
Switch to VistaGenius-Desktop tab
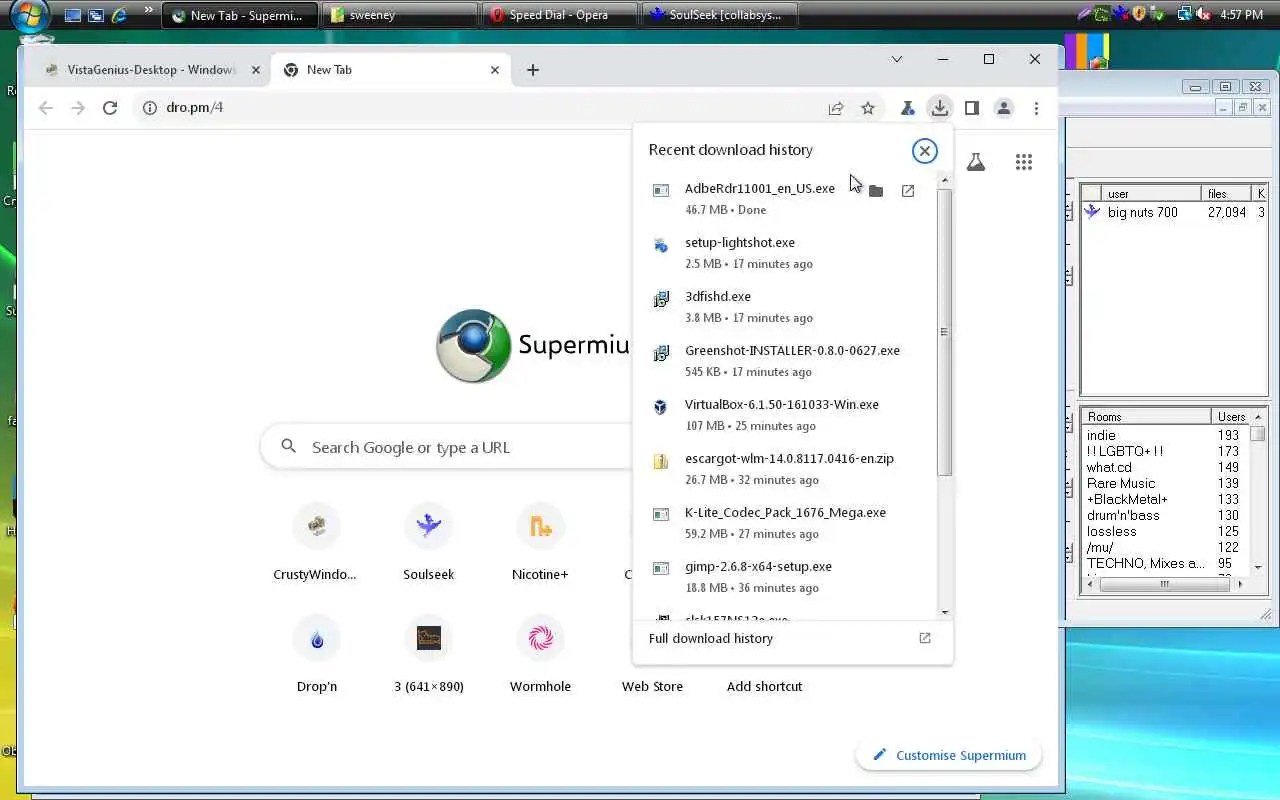coord(150,70)
